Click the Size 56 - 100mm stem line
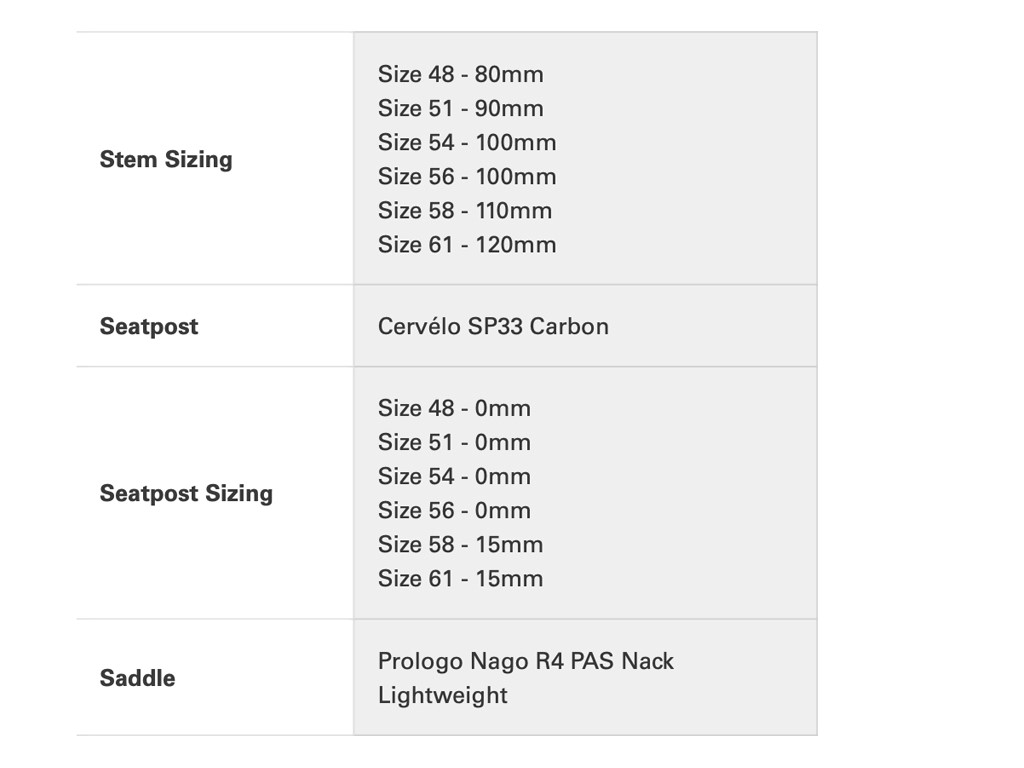The height and width of the screenshot is (768, 1024). pyautogui.click(x=467, y=177)
